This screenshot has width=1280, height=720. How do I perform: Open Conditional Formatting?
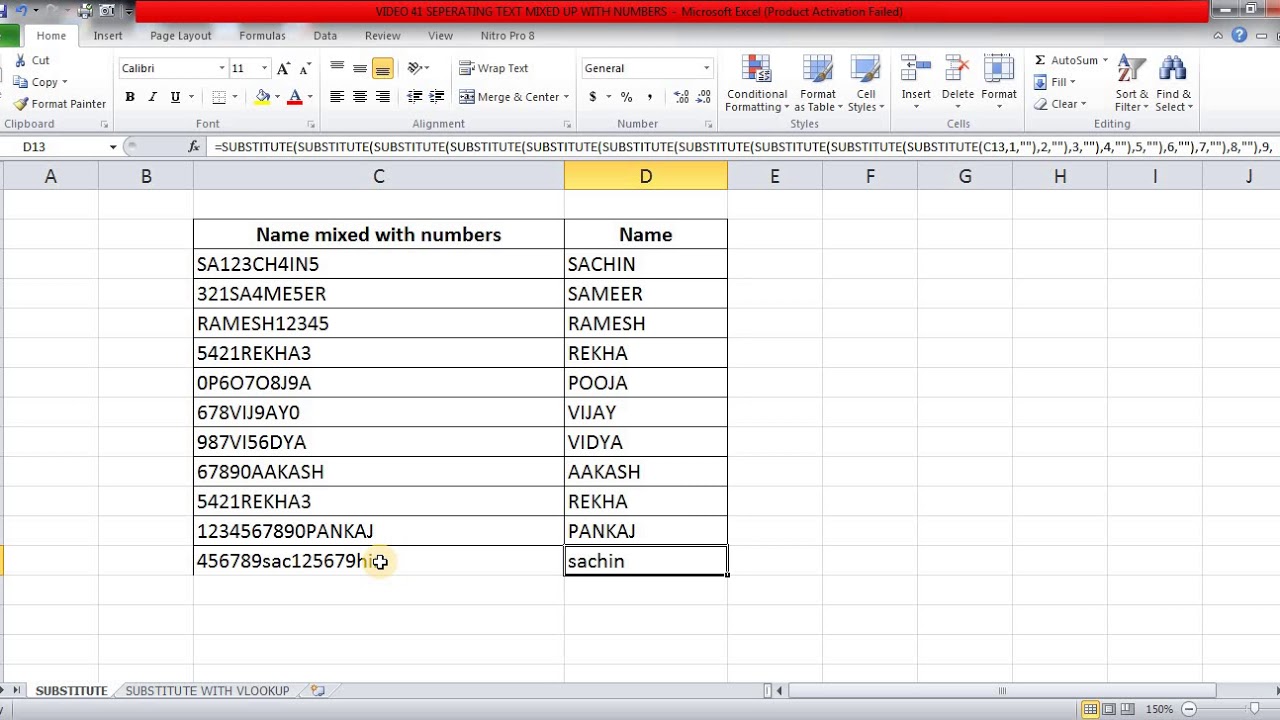pyautogui.click(x=757, y=84)
